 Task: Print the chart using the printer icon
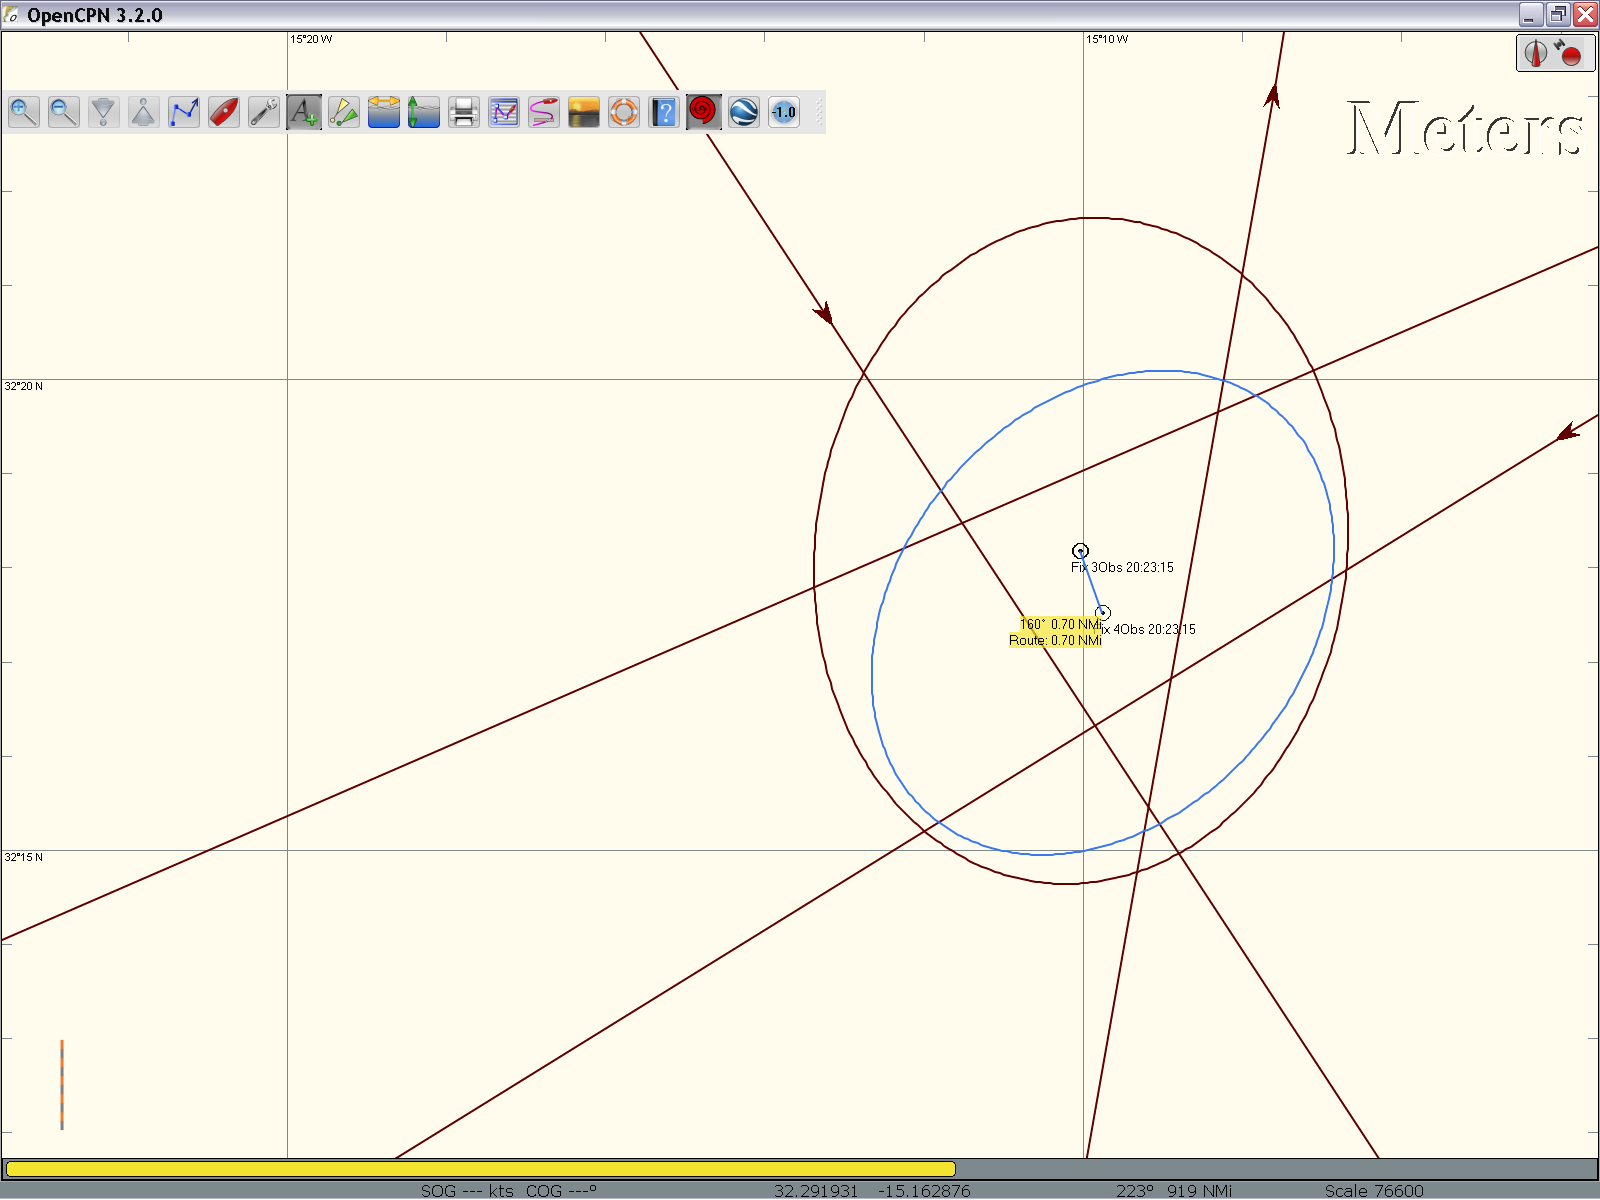point(464,112)
